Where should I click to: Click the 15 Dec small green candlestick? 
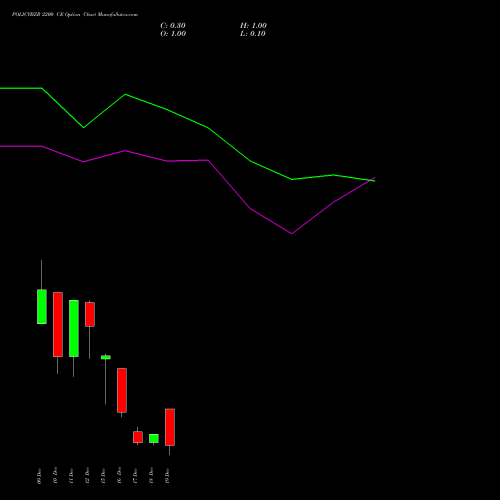pos(106,357)
